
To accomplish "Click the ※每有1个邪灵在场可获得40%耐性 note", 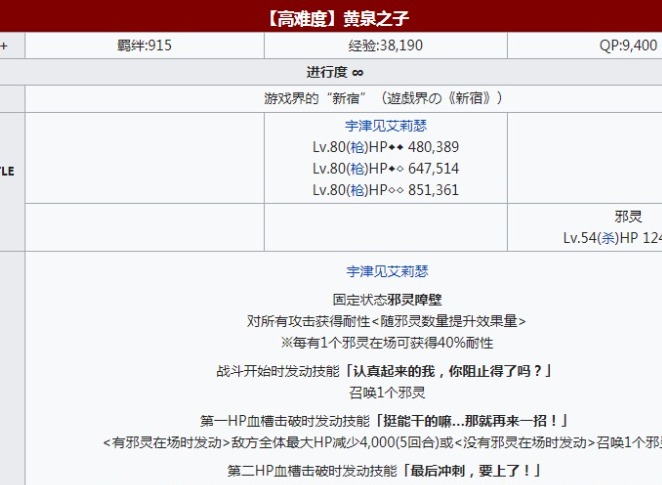I will pyautogui.click(x=387, y=343).
